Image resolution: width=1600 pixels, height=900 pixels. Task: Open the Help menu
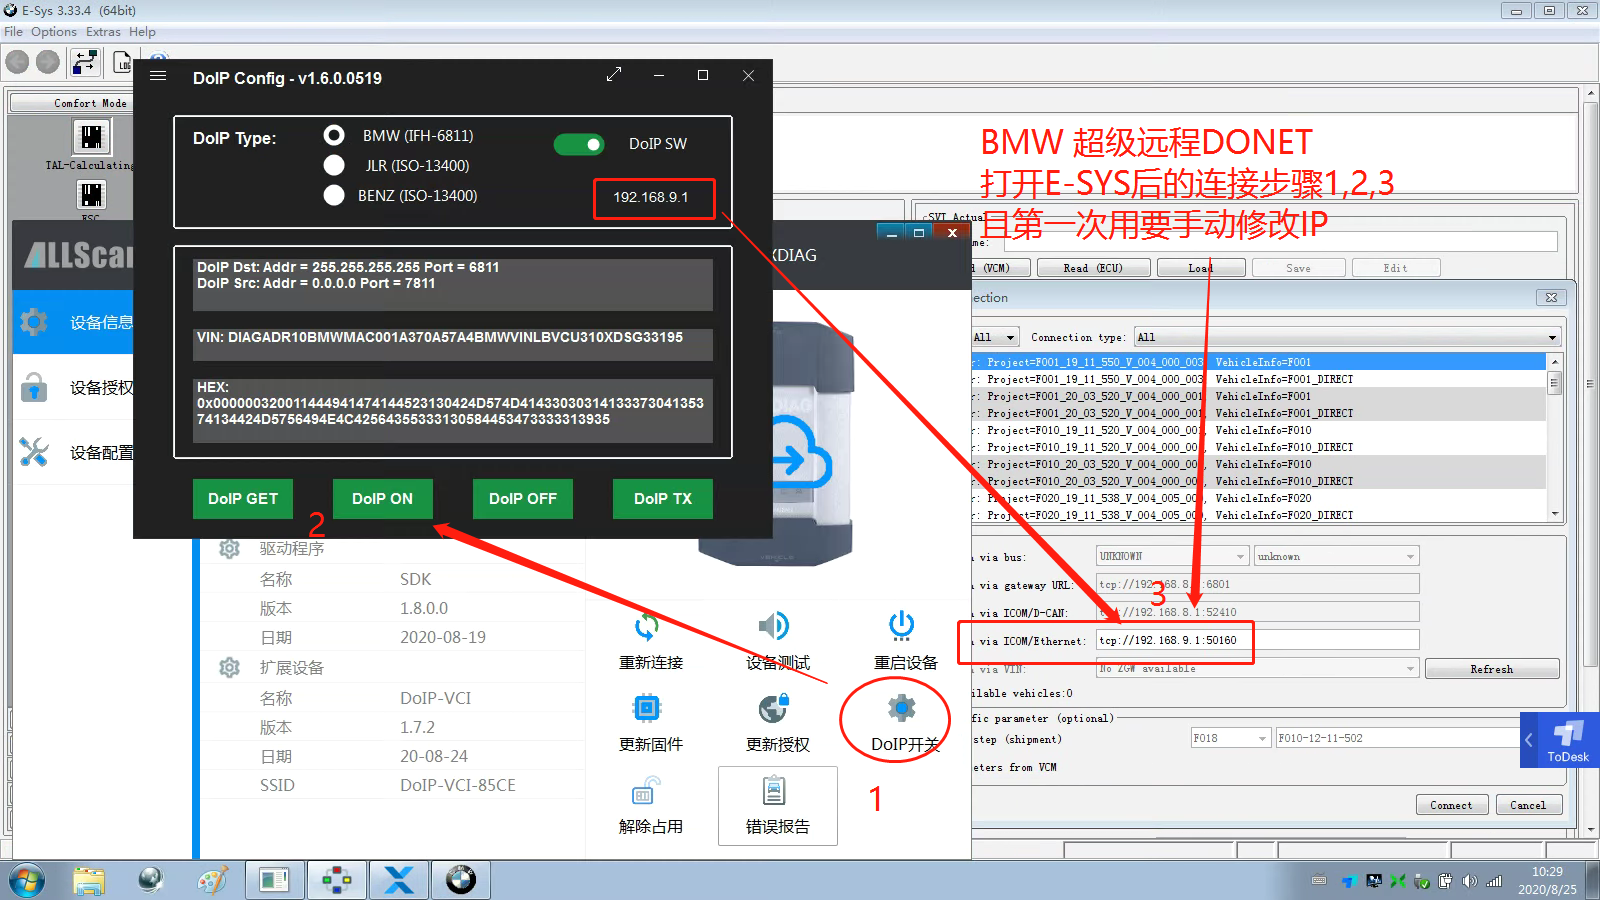pos(142,32)
